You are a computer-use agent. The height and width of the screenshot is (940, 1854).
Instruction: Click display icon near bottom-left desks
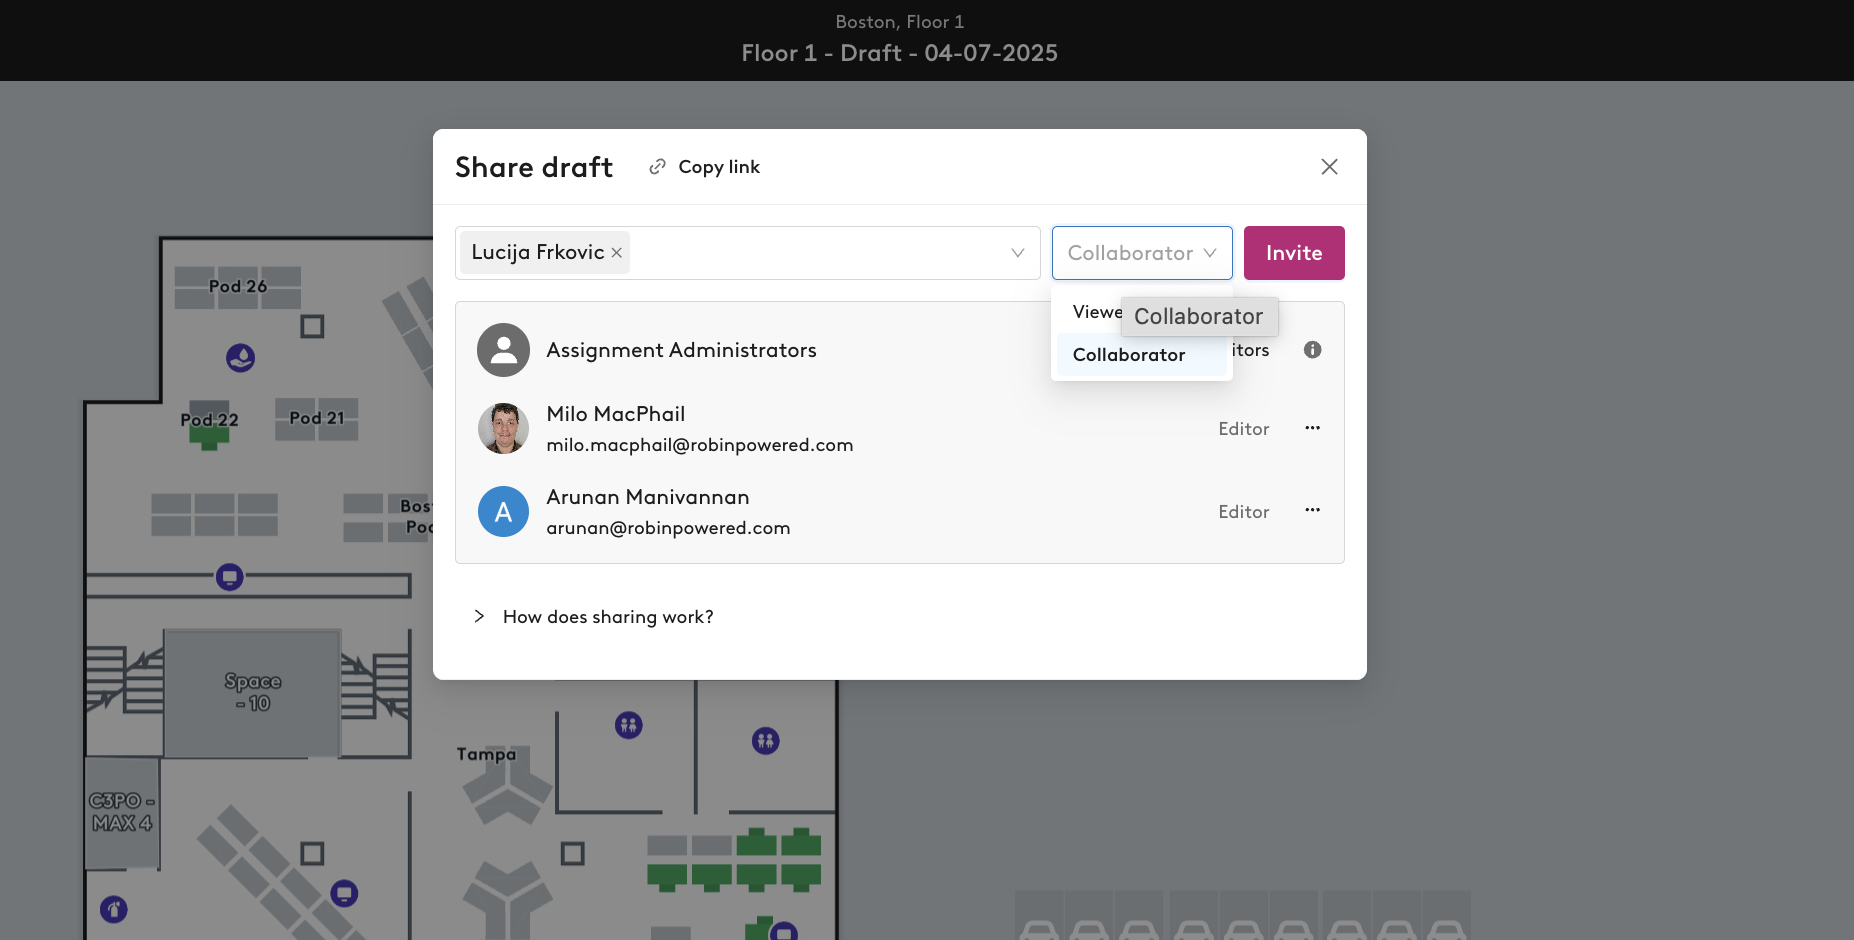coord(344,893)
